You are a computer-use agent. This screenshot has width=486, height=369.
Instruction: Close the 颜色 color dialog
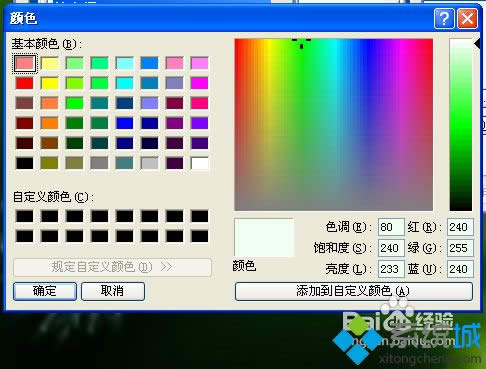(x=467, y=19)
